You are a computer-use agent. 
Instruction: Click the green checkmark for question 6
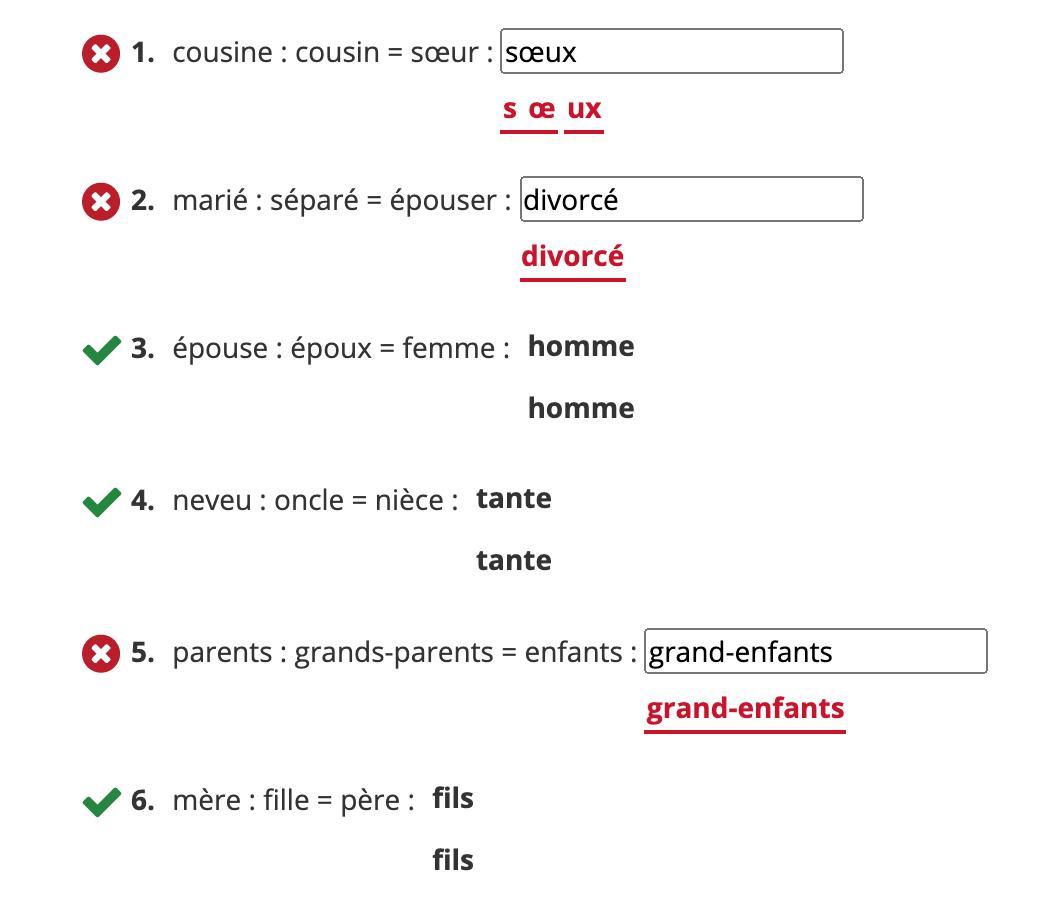(x=102, y=802)
